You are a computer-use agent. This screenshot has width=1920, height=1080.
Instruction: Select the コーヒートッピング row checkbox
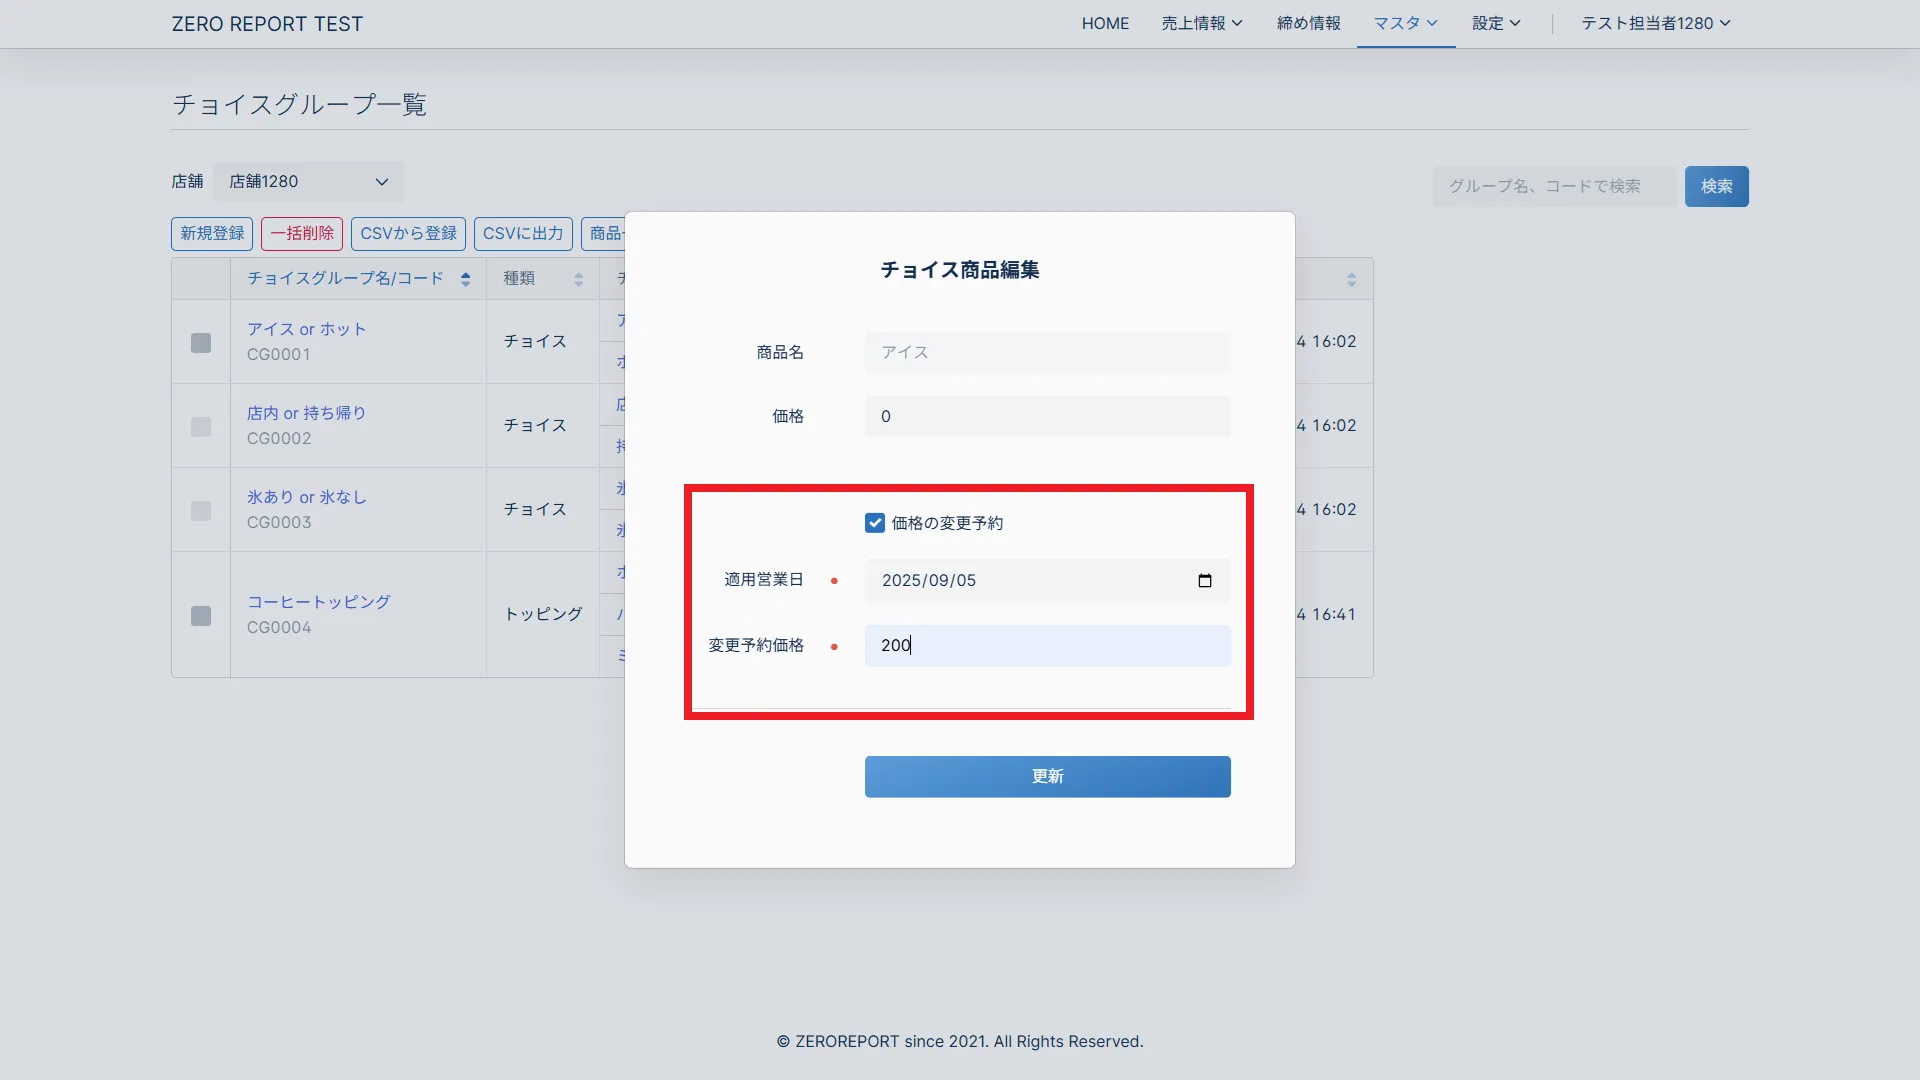[x=201, y=616]
